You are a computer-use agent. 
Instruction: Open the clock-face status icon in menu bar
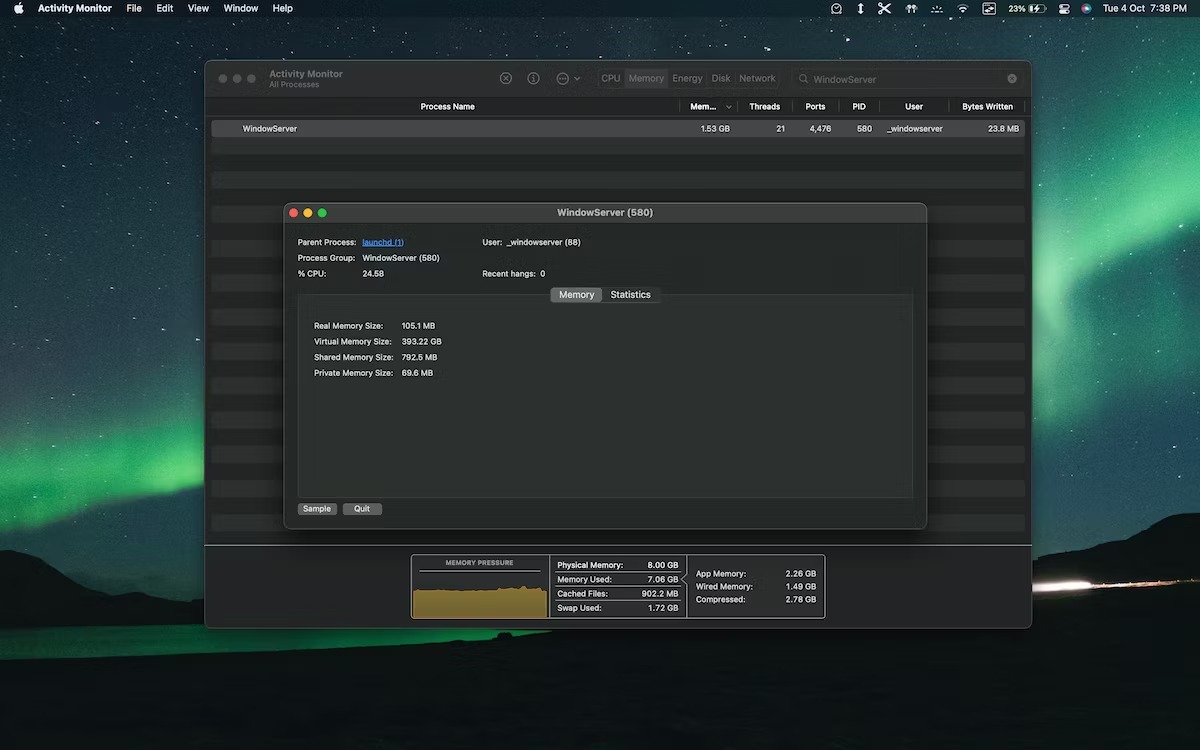[x=836, y=8]
